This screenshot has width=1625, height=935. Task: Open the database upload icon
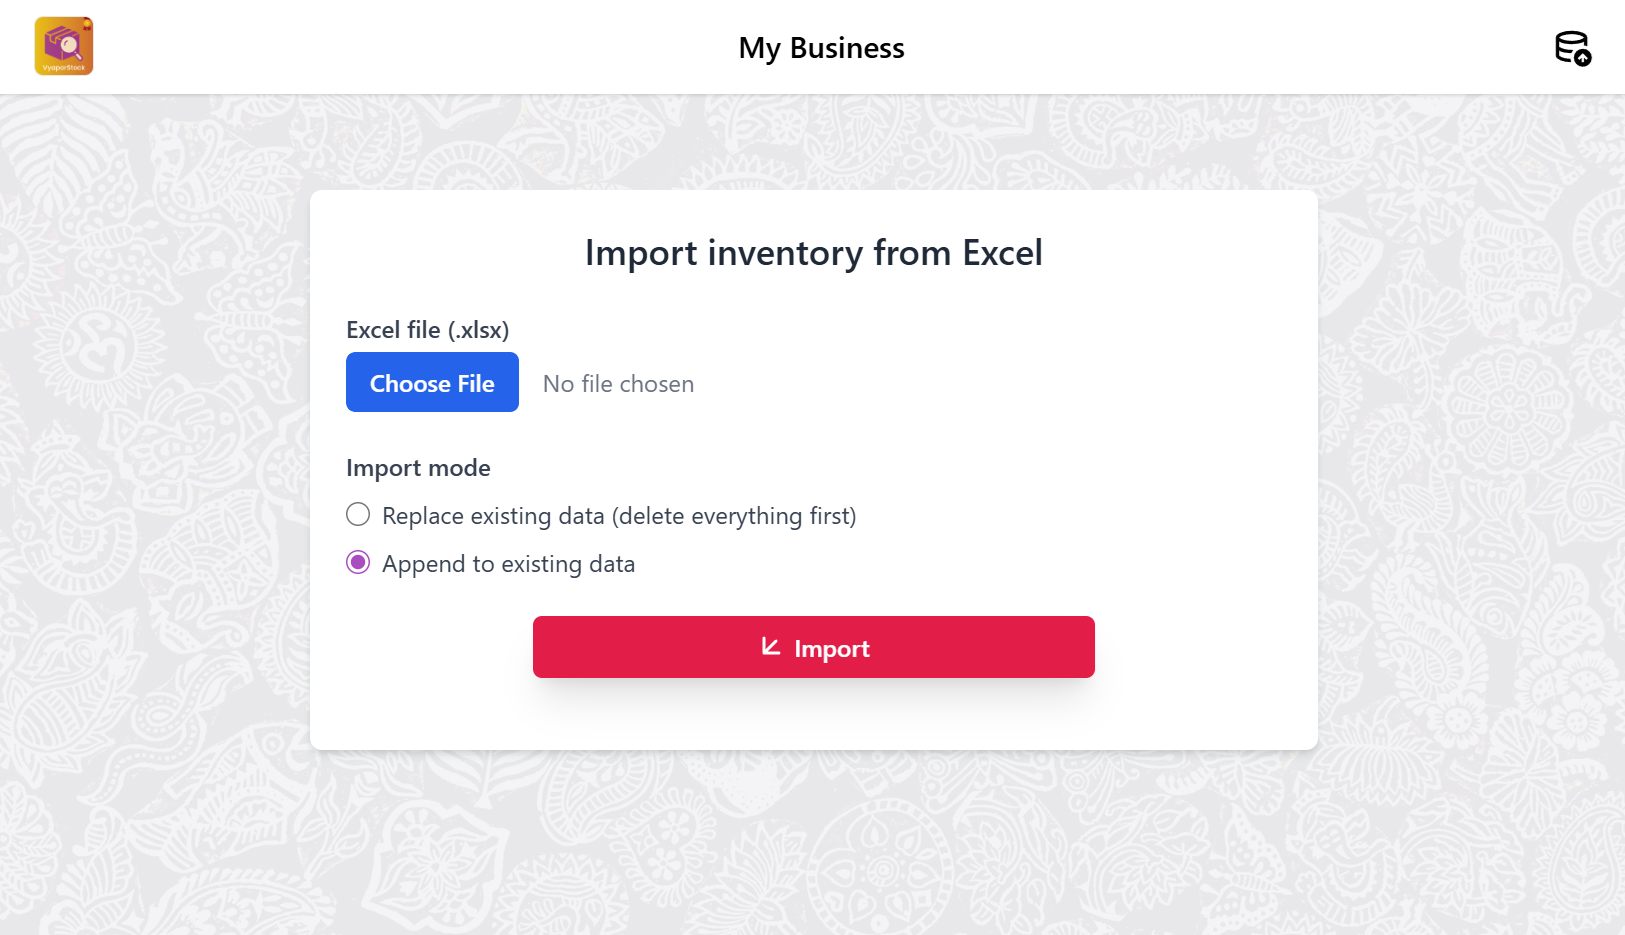point(1572,48)
